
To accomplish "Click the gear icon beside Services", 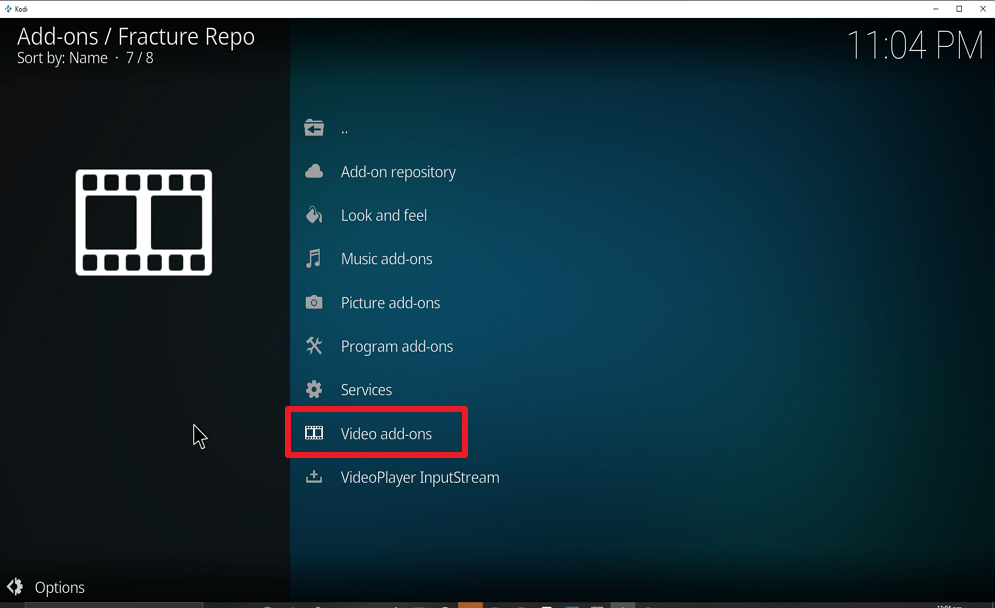I will [x=313, y=389].
